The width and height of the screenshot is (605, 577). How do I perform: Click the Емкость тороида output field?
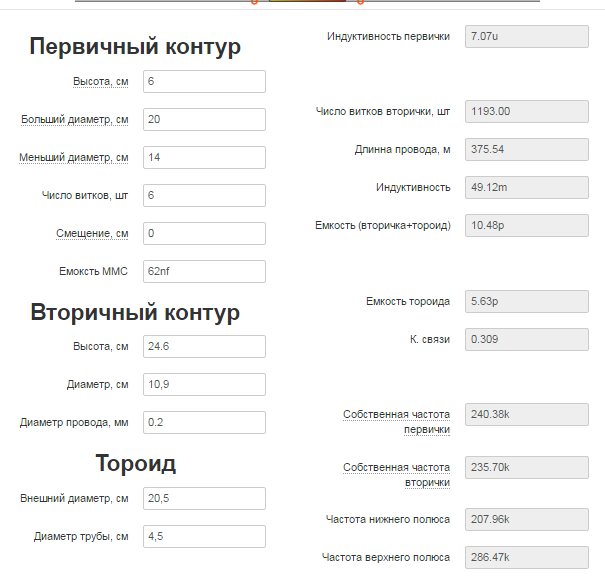tap(526, 301)
